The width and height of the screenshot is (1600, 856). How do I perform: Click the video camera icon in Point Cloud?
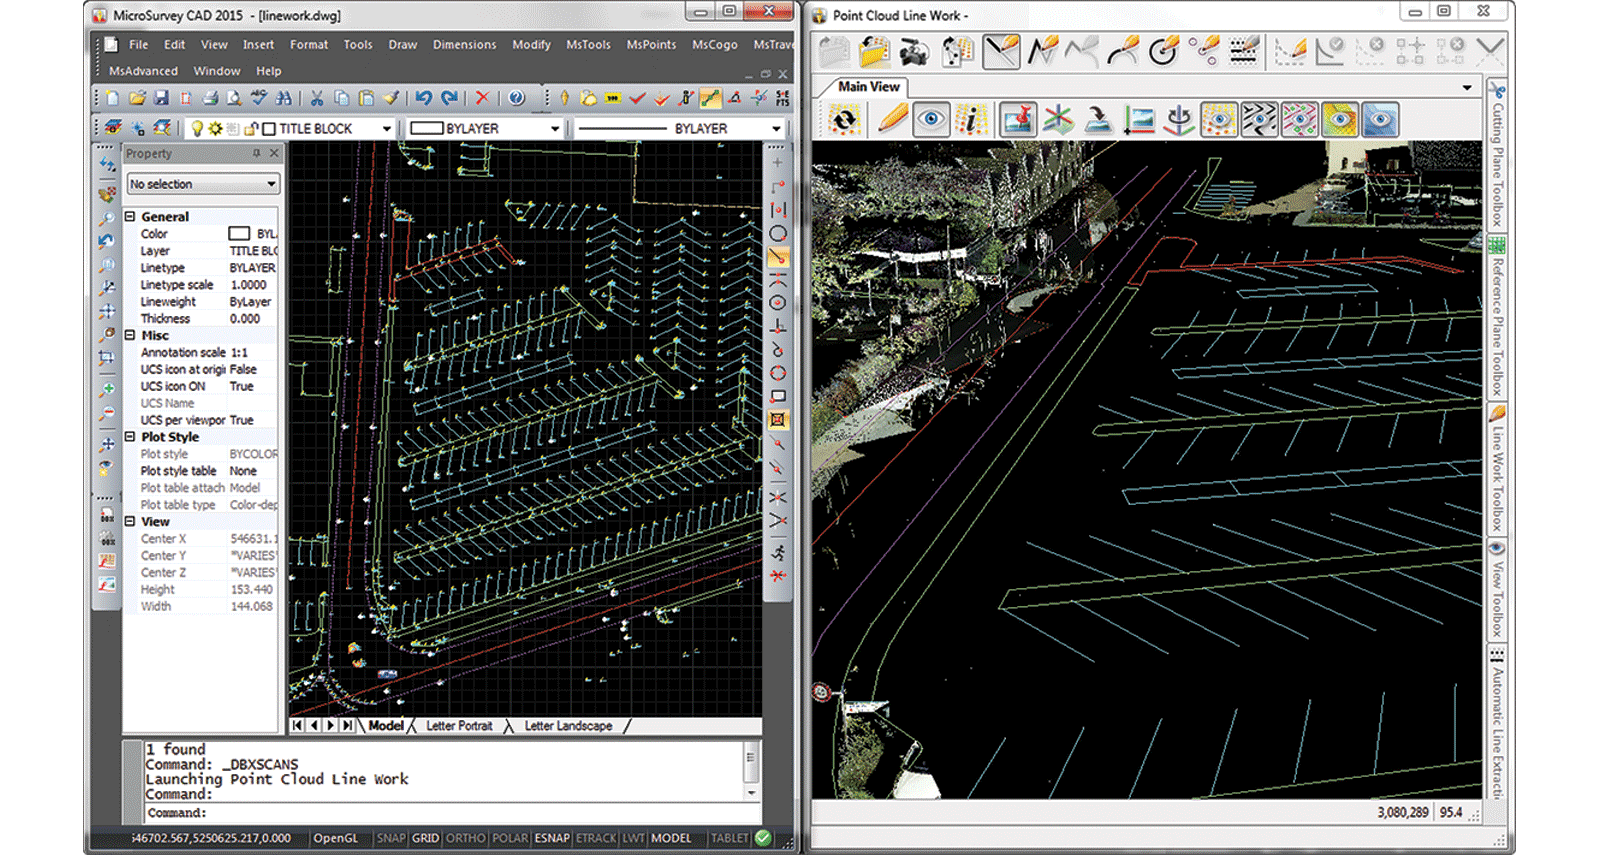tap(914, 51)
